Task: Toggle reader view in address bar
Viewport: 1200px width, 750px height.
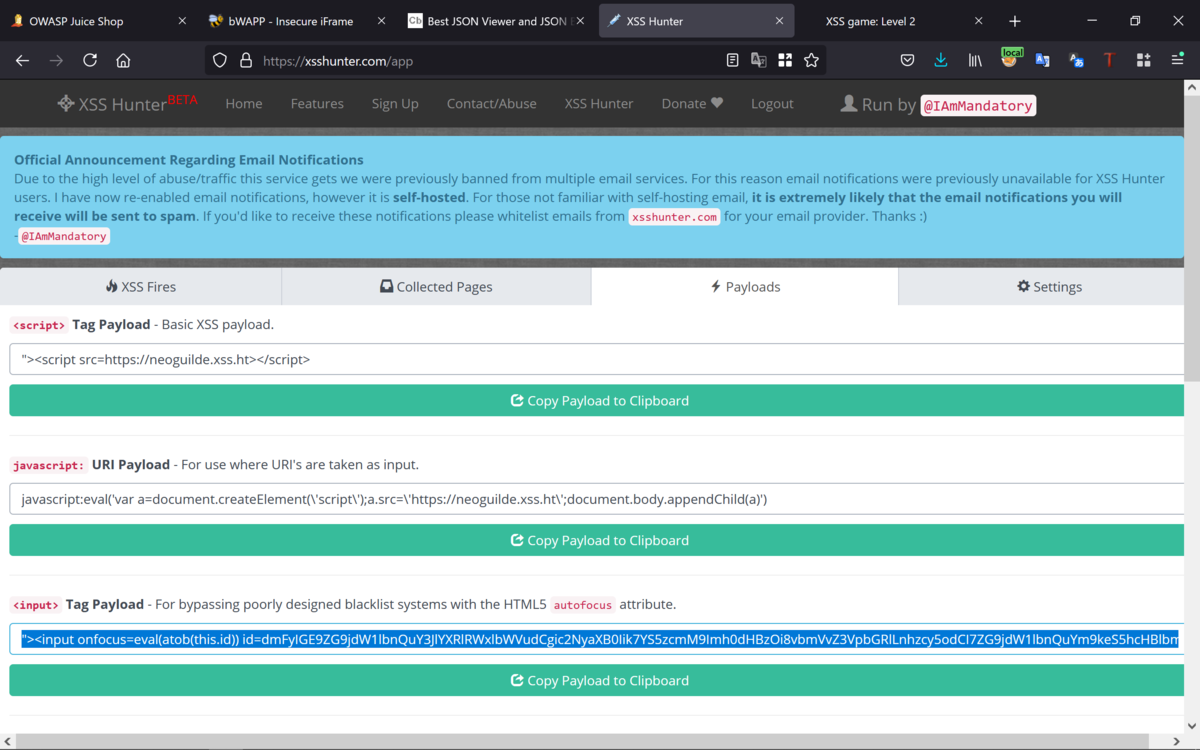Action: click(x=732, y=60)
